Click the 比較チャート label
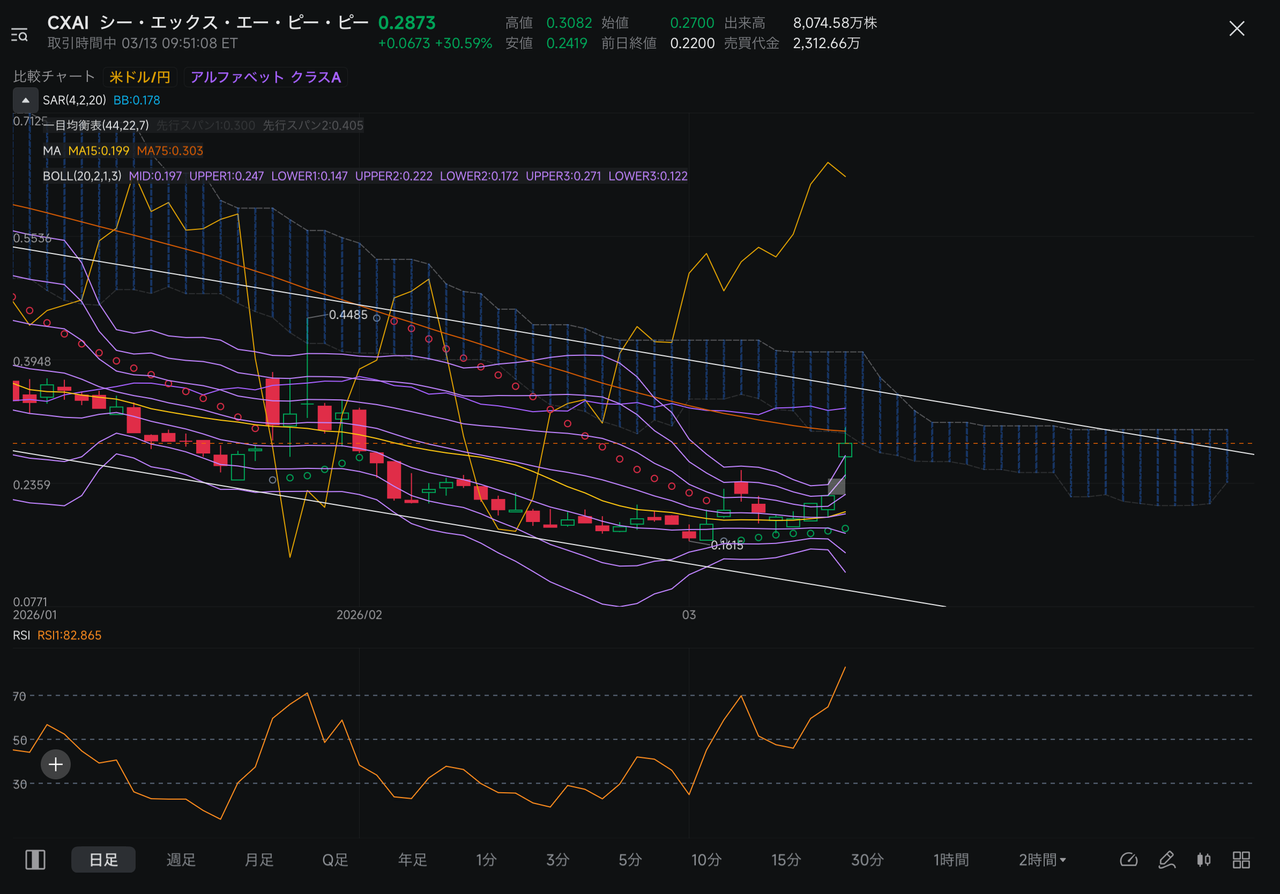 pyautogui.click(x=54, y=77)
